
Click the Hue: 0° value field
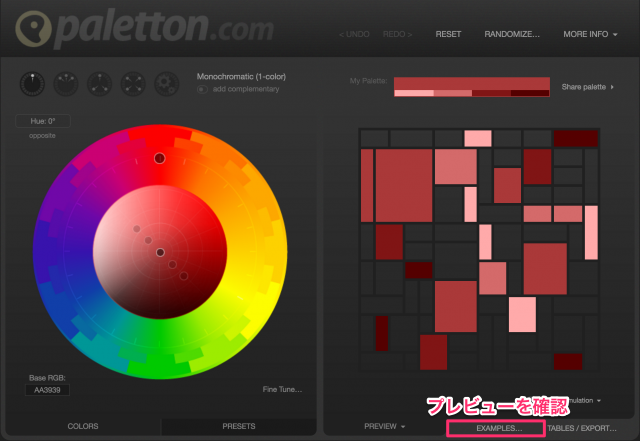43,121
